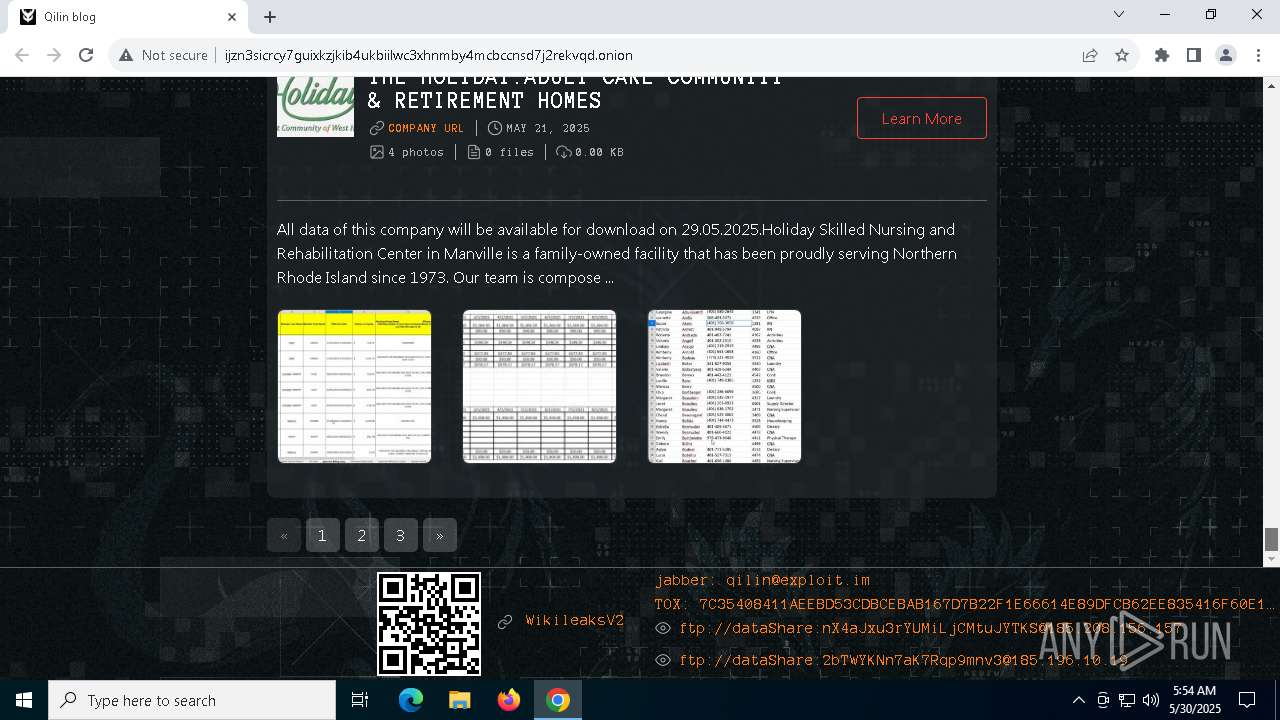Viewport: 1280px width, 720px height.
Task: Click the MAY 21, 2025 date
Action: pyautogui.click(x=539, y=128)
